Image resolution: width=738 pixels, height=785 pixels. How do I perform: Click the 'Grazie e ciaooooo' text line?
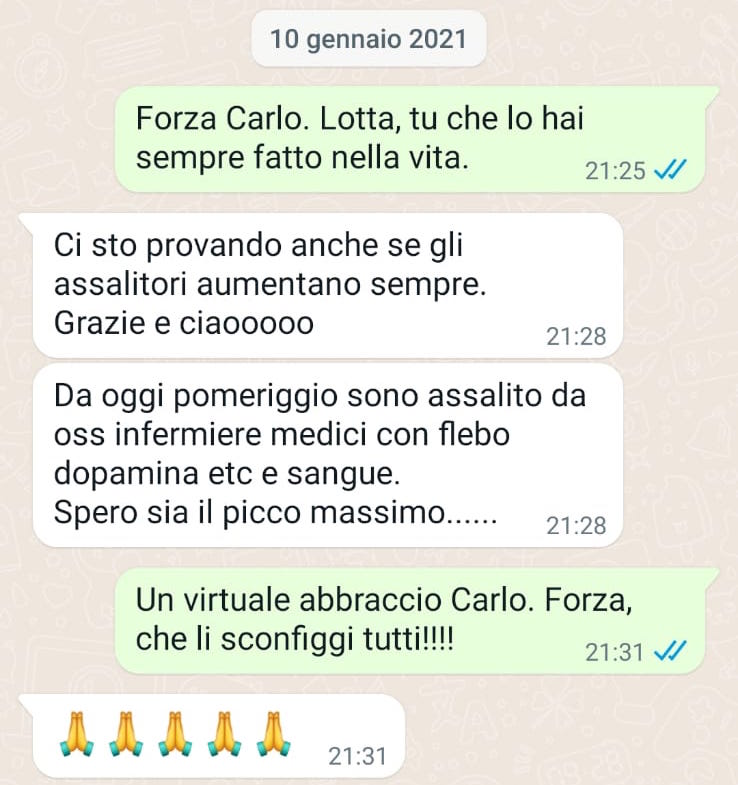coord(184,323)
